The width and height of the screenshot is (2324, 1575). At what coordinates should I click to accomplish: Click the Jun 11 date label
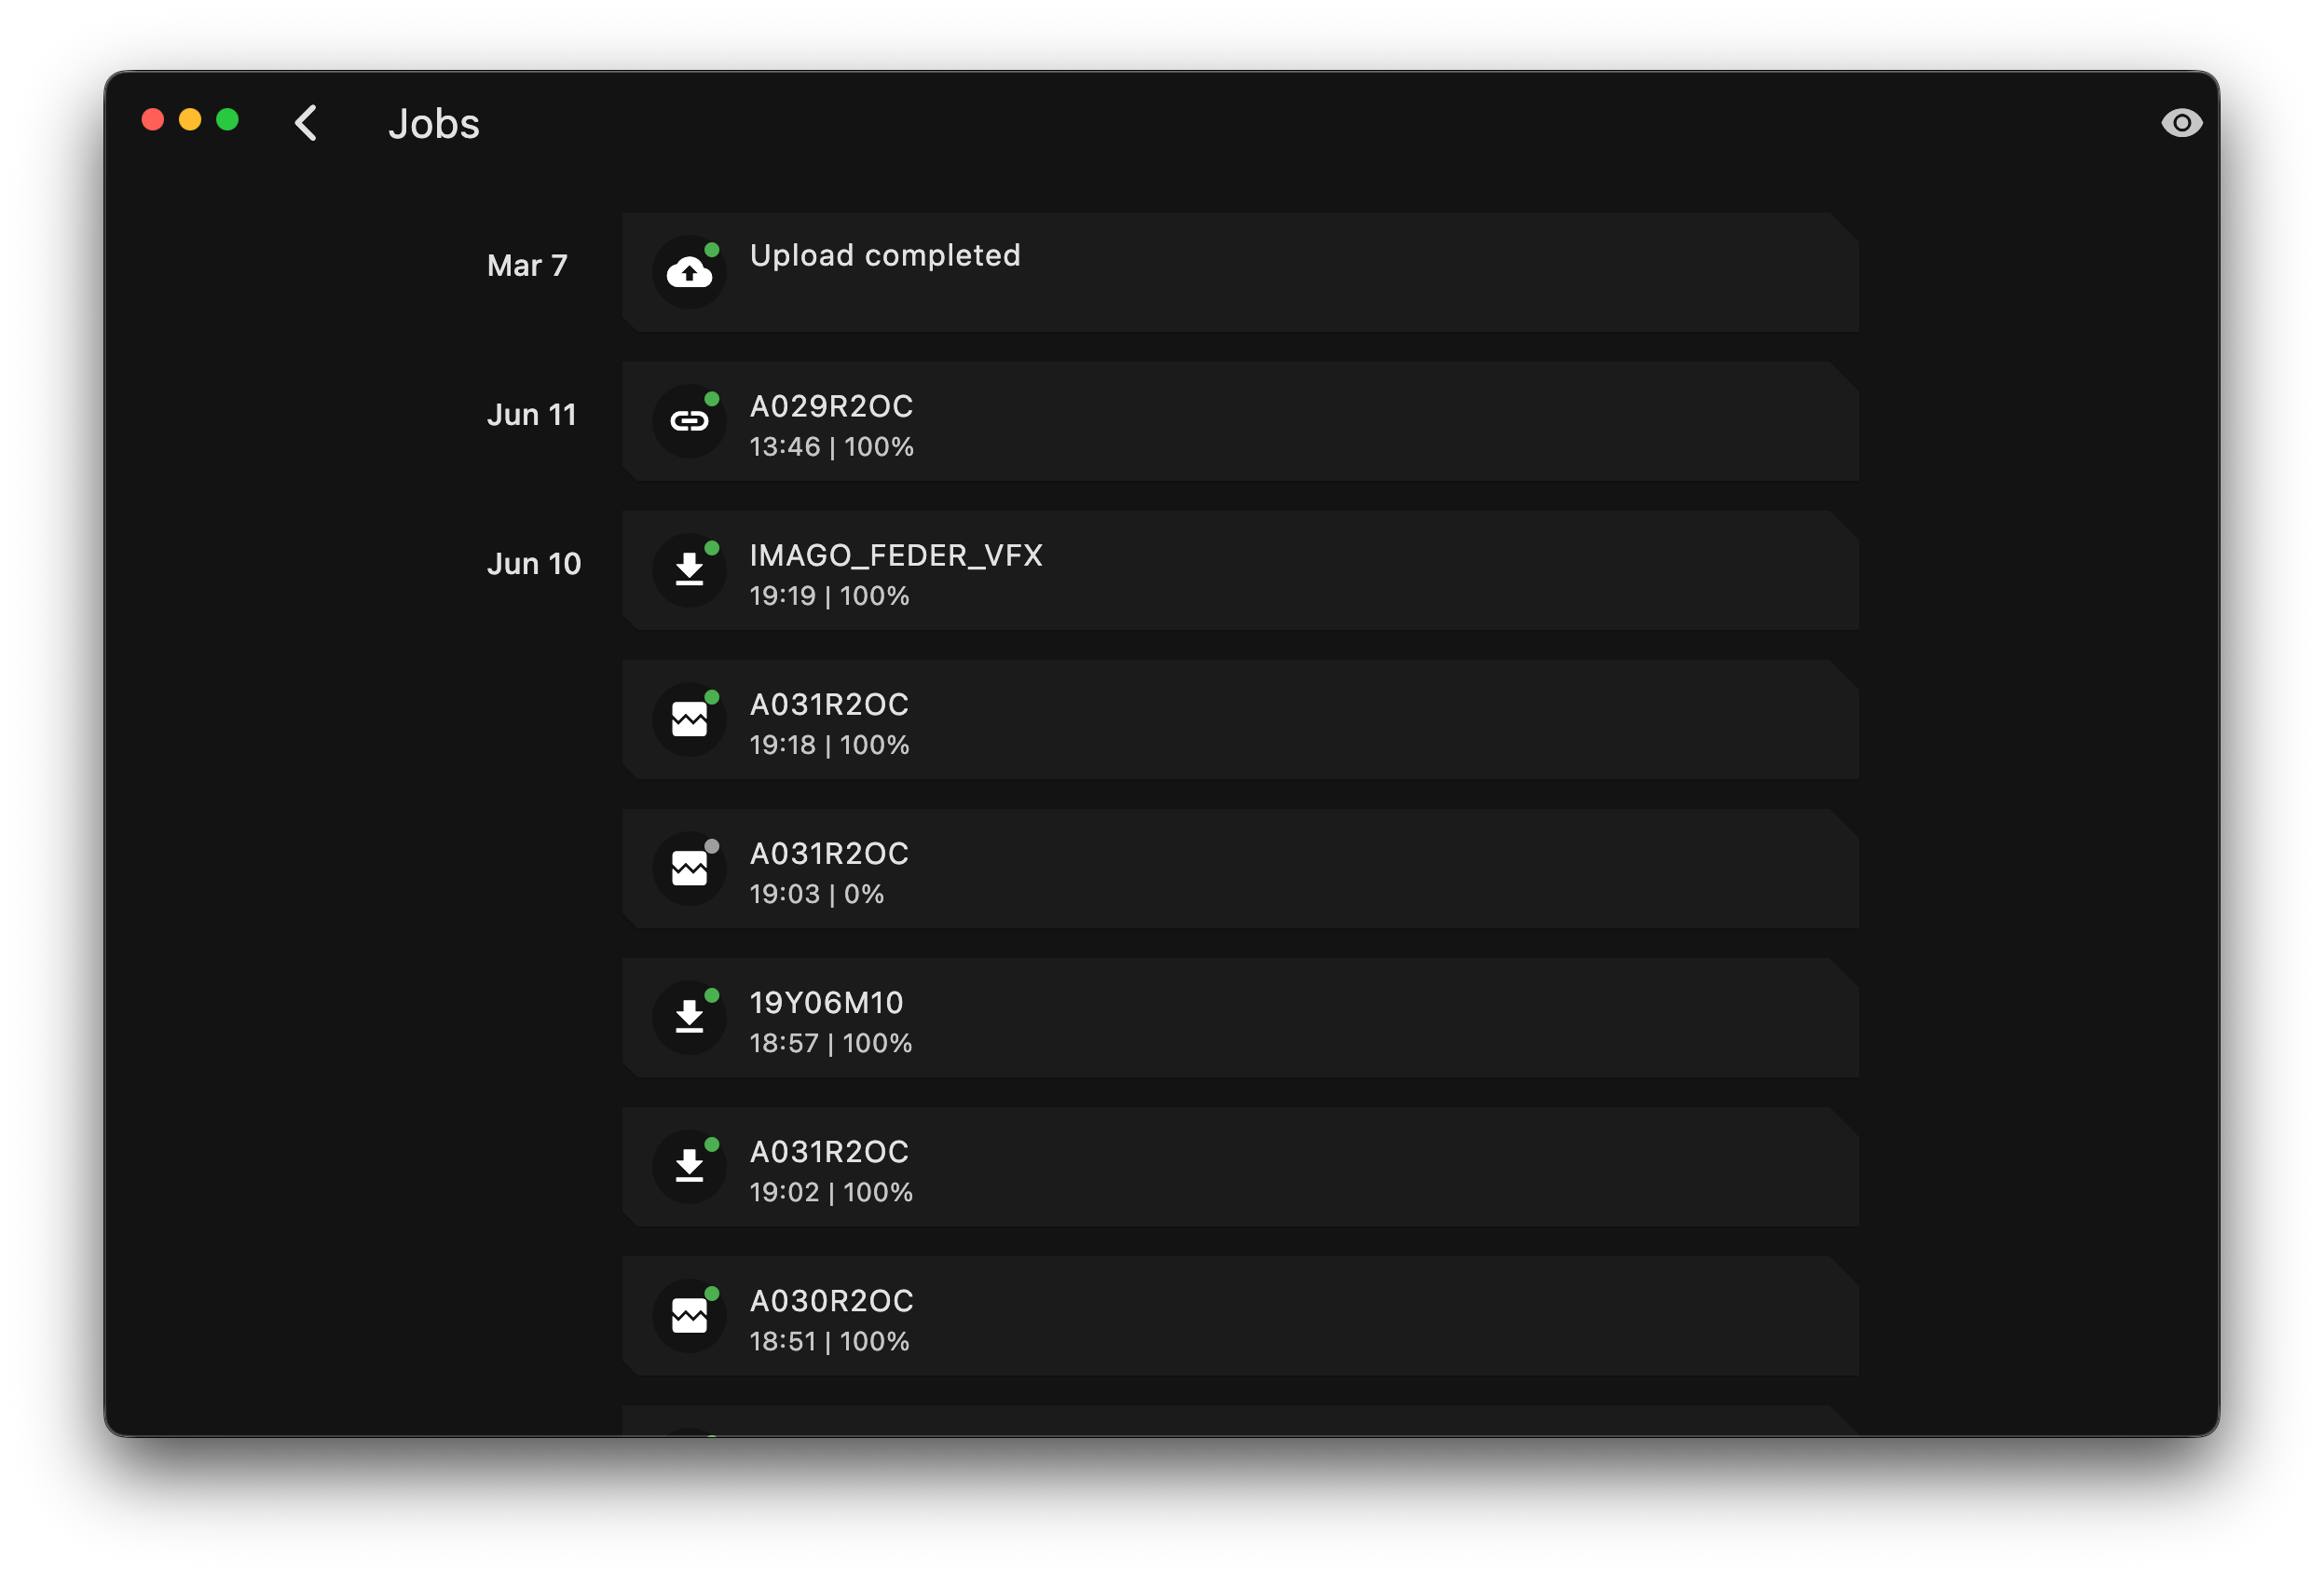(531, 414)
